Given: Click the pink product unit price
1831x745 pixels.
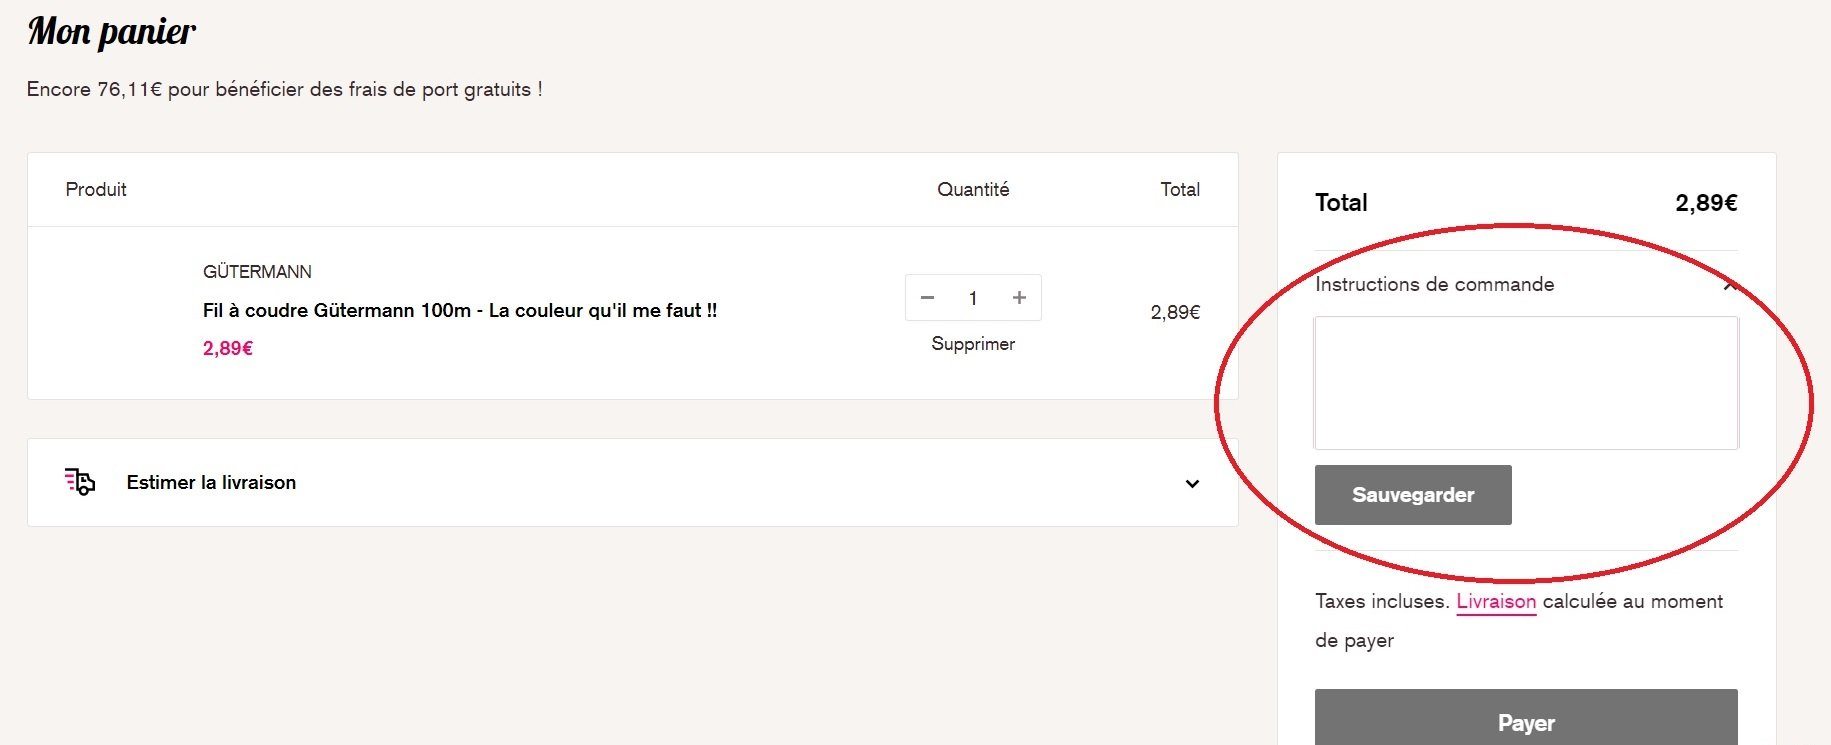Looking at the screenshot, I should (228, 348).
